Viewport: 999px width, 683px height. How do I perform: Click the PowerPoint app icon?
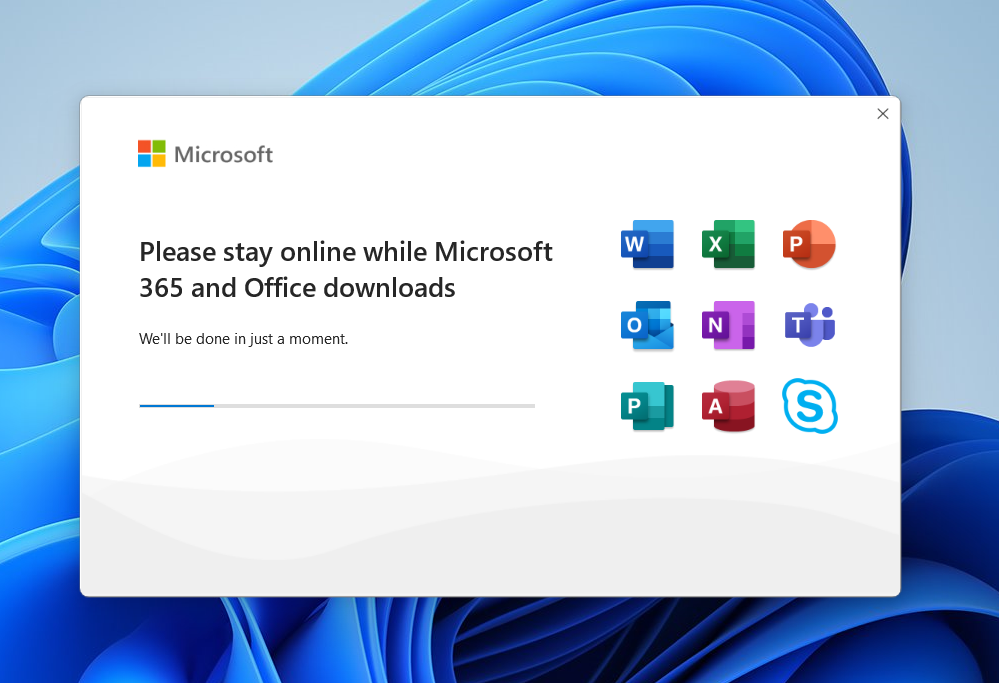pos(809,244)
